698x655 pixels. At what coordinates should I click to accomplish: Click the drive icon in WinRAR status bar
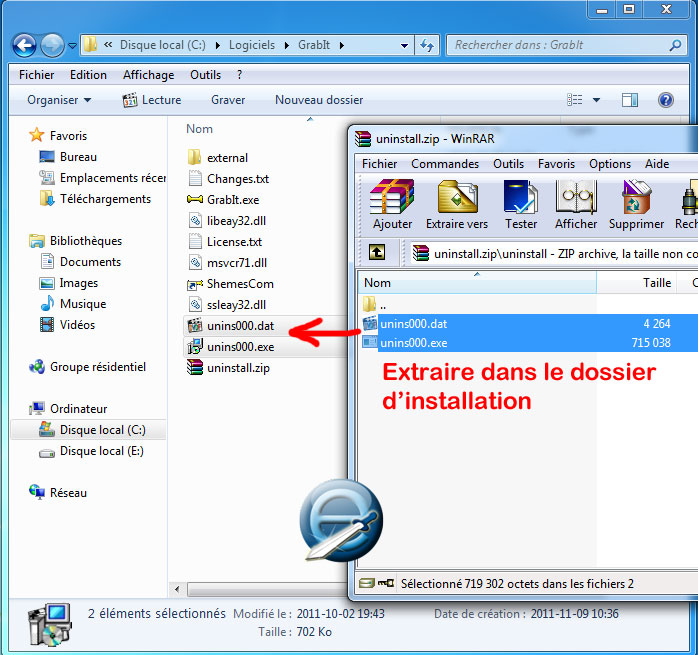point(367,583)
